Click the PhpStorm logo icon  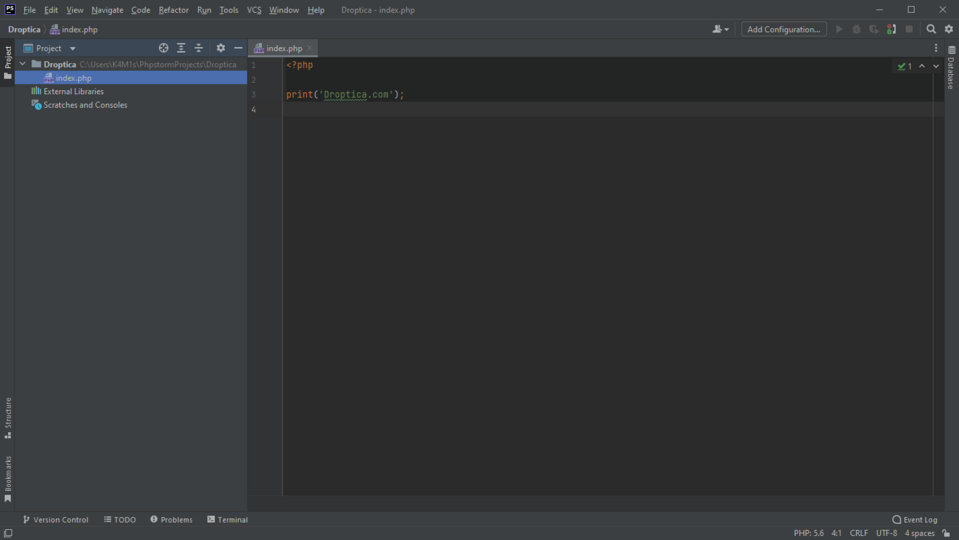click(10, 9)
